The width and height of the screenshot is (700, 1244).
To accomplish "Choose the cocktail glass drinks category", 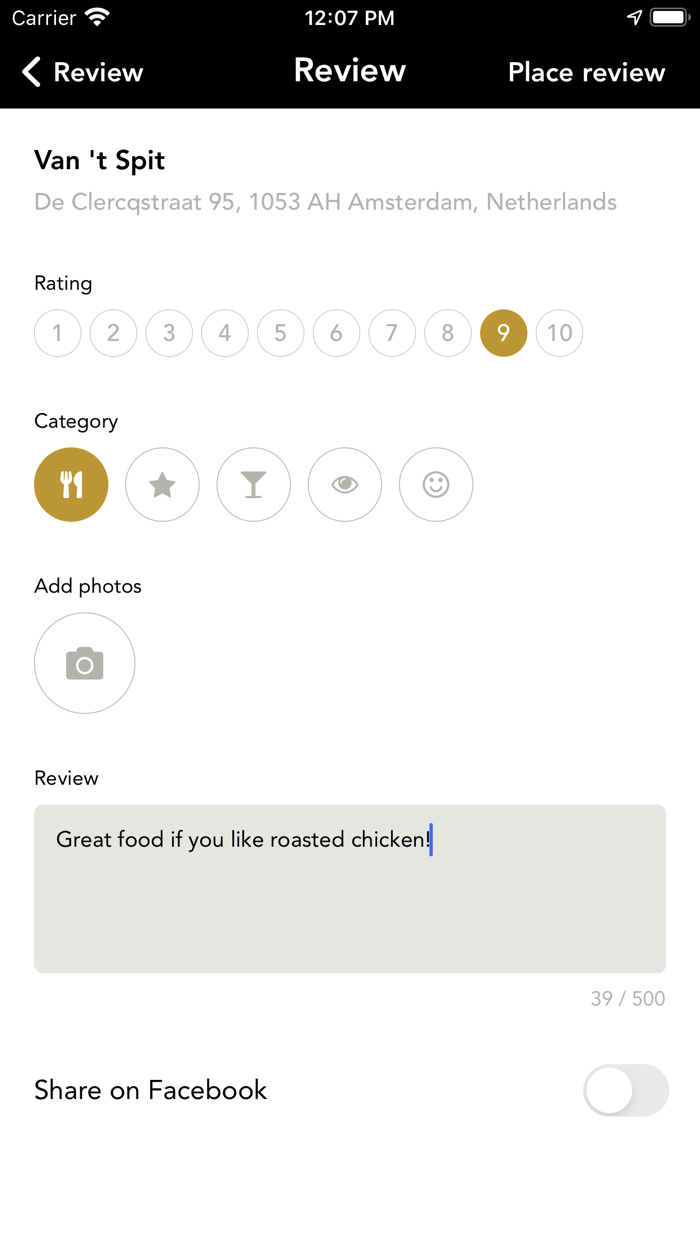I will tap(253, 485).
